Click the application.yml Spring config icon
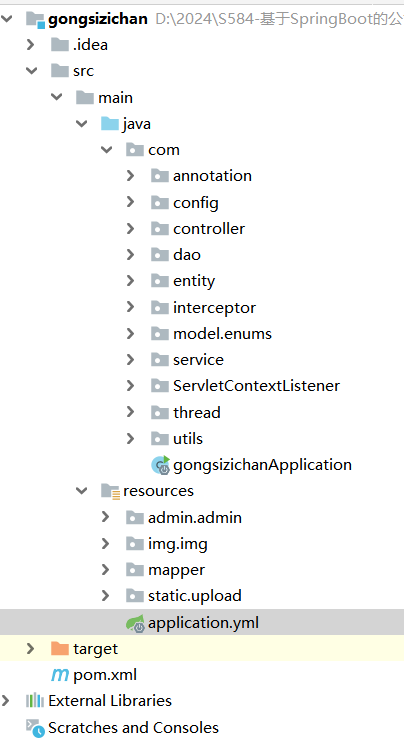The width and height of the screenshot is (404, 742). [135, 623]
